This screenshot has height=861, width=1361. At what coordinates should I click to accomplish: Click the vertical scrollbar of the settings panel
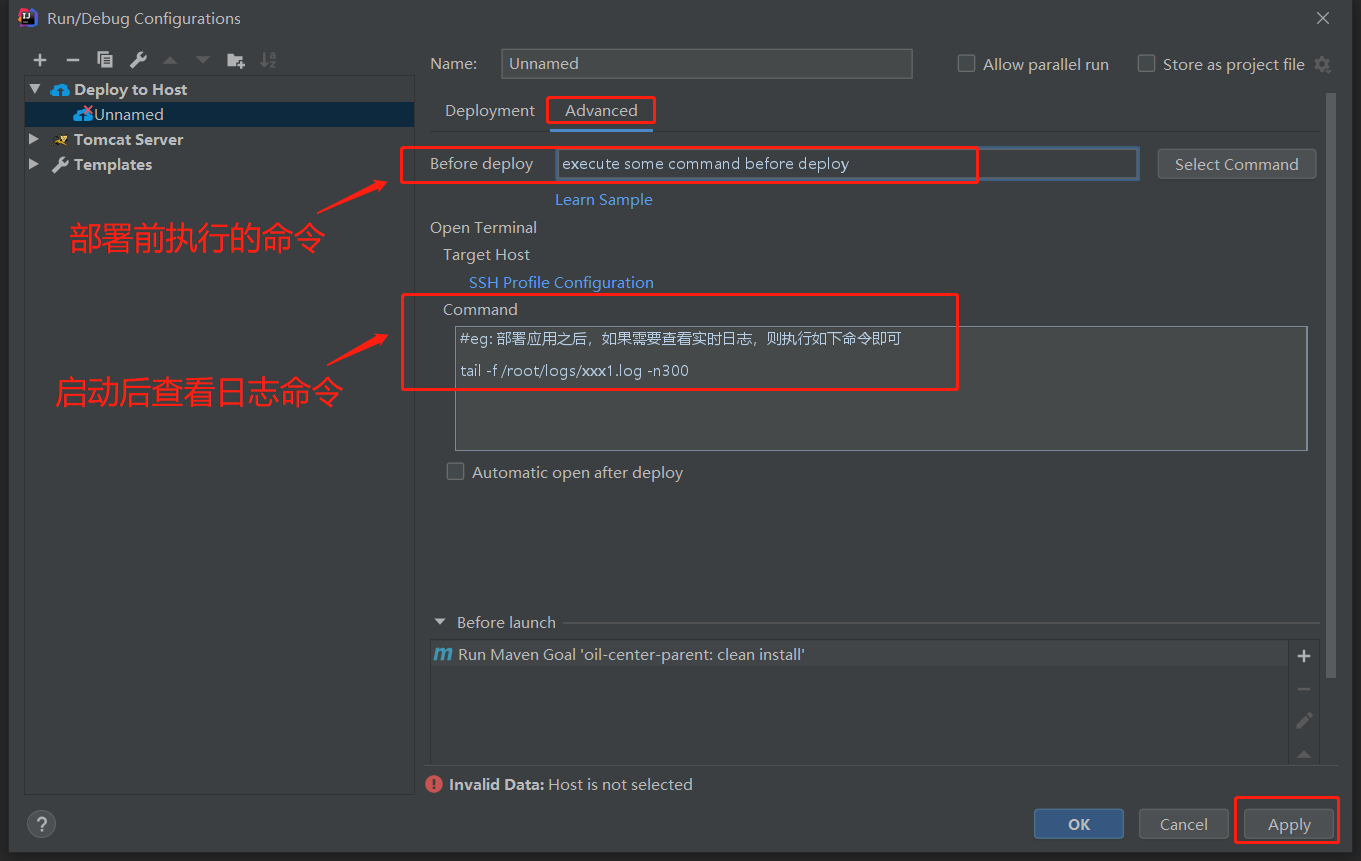1330,385
